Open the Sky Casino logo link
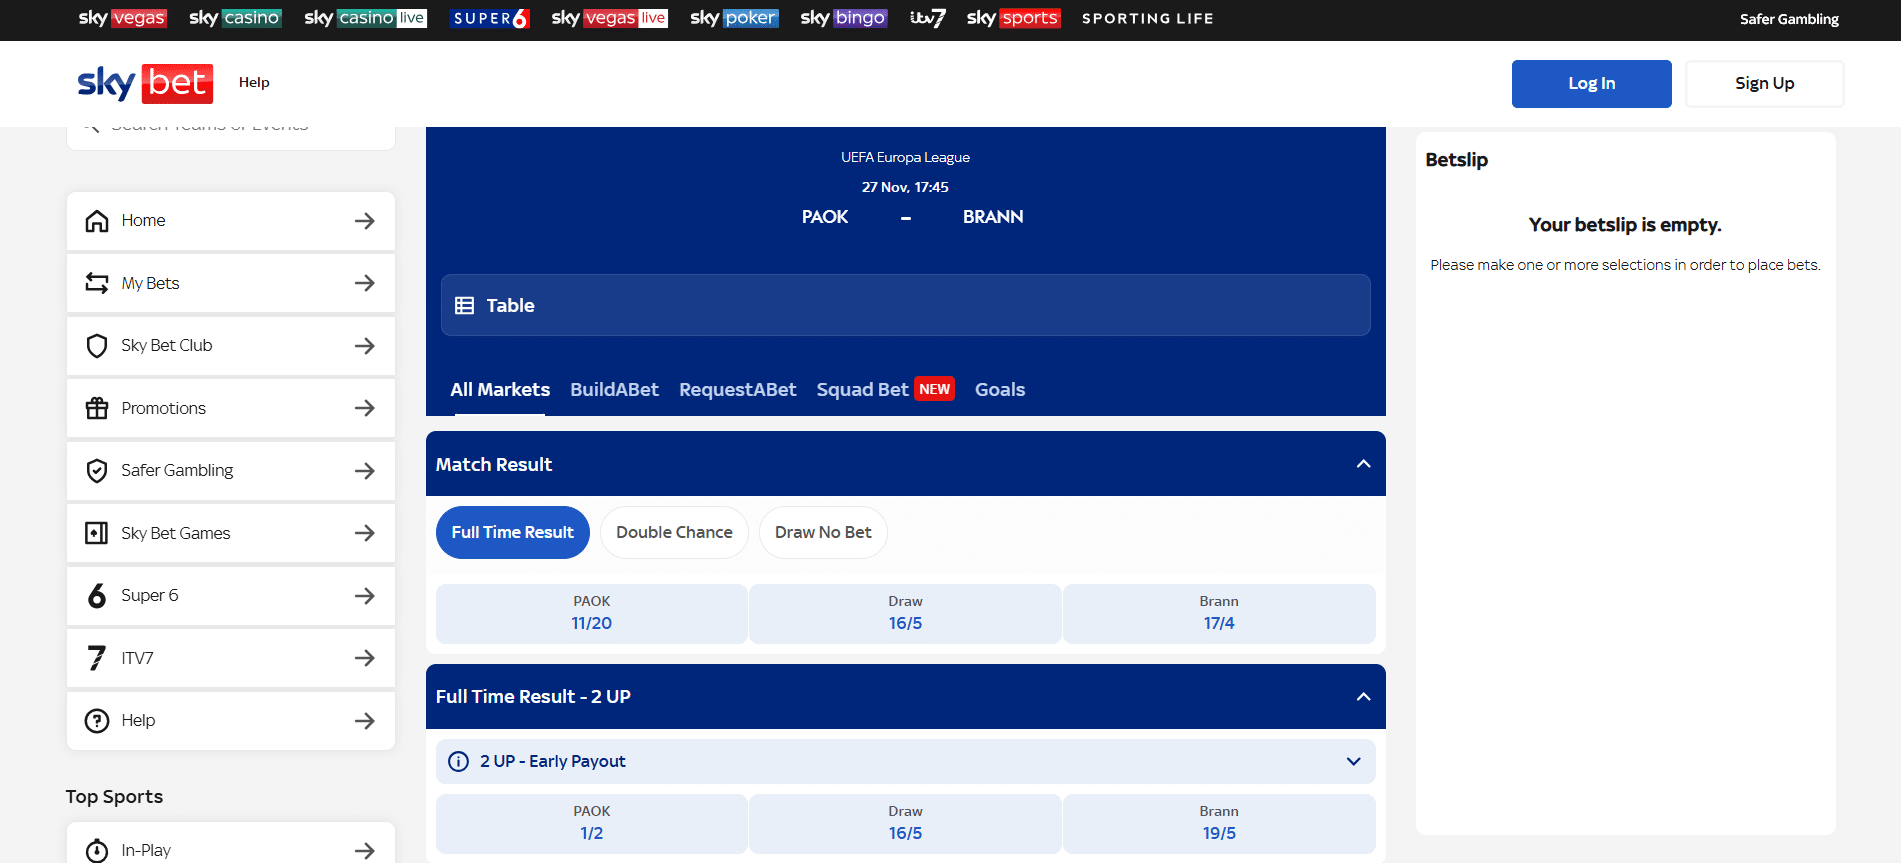1901x863 pixels. 235,18
